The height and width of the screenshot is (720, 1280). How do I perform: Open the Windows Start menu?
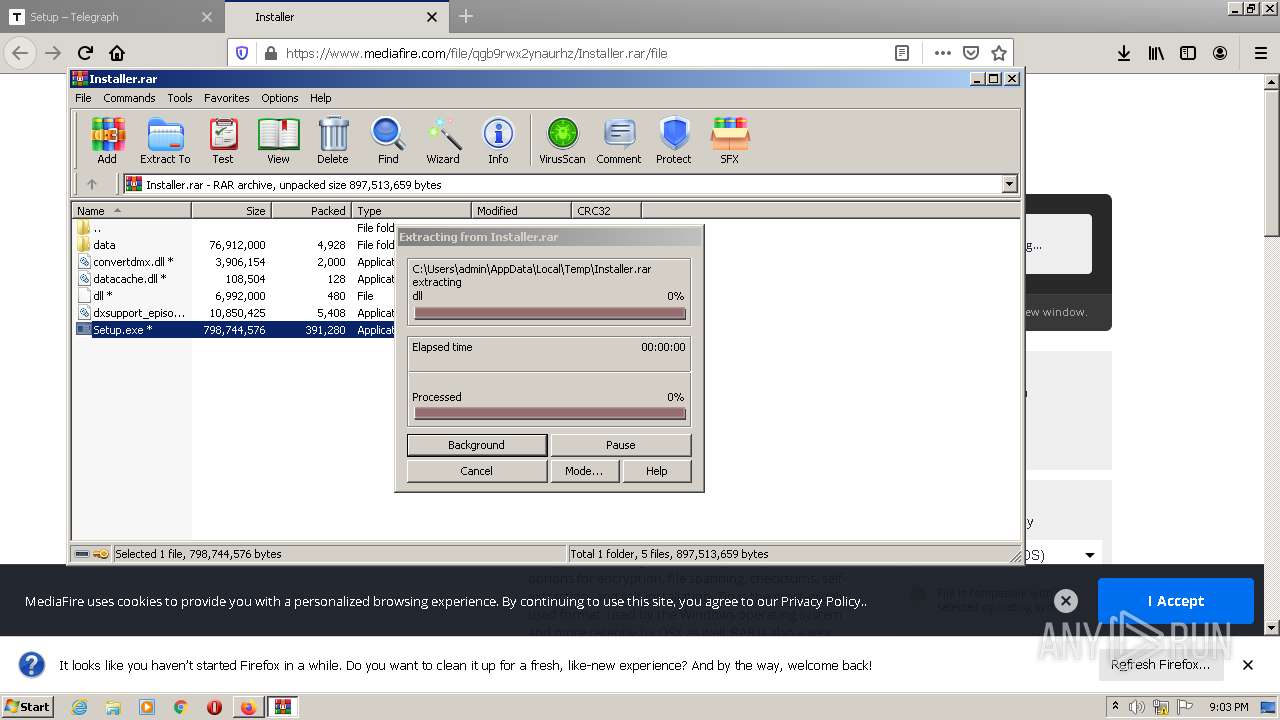28,706
